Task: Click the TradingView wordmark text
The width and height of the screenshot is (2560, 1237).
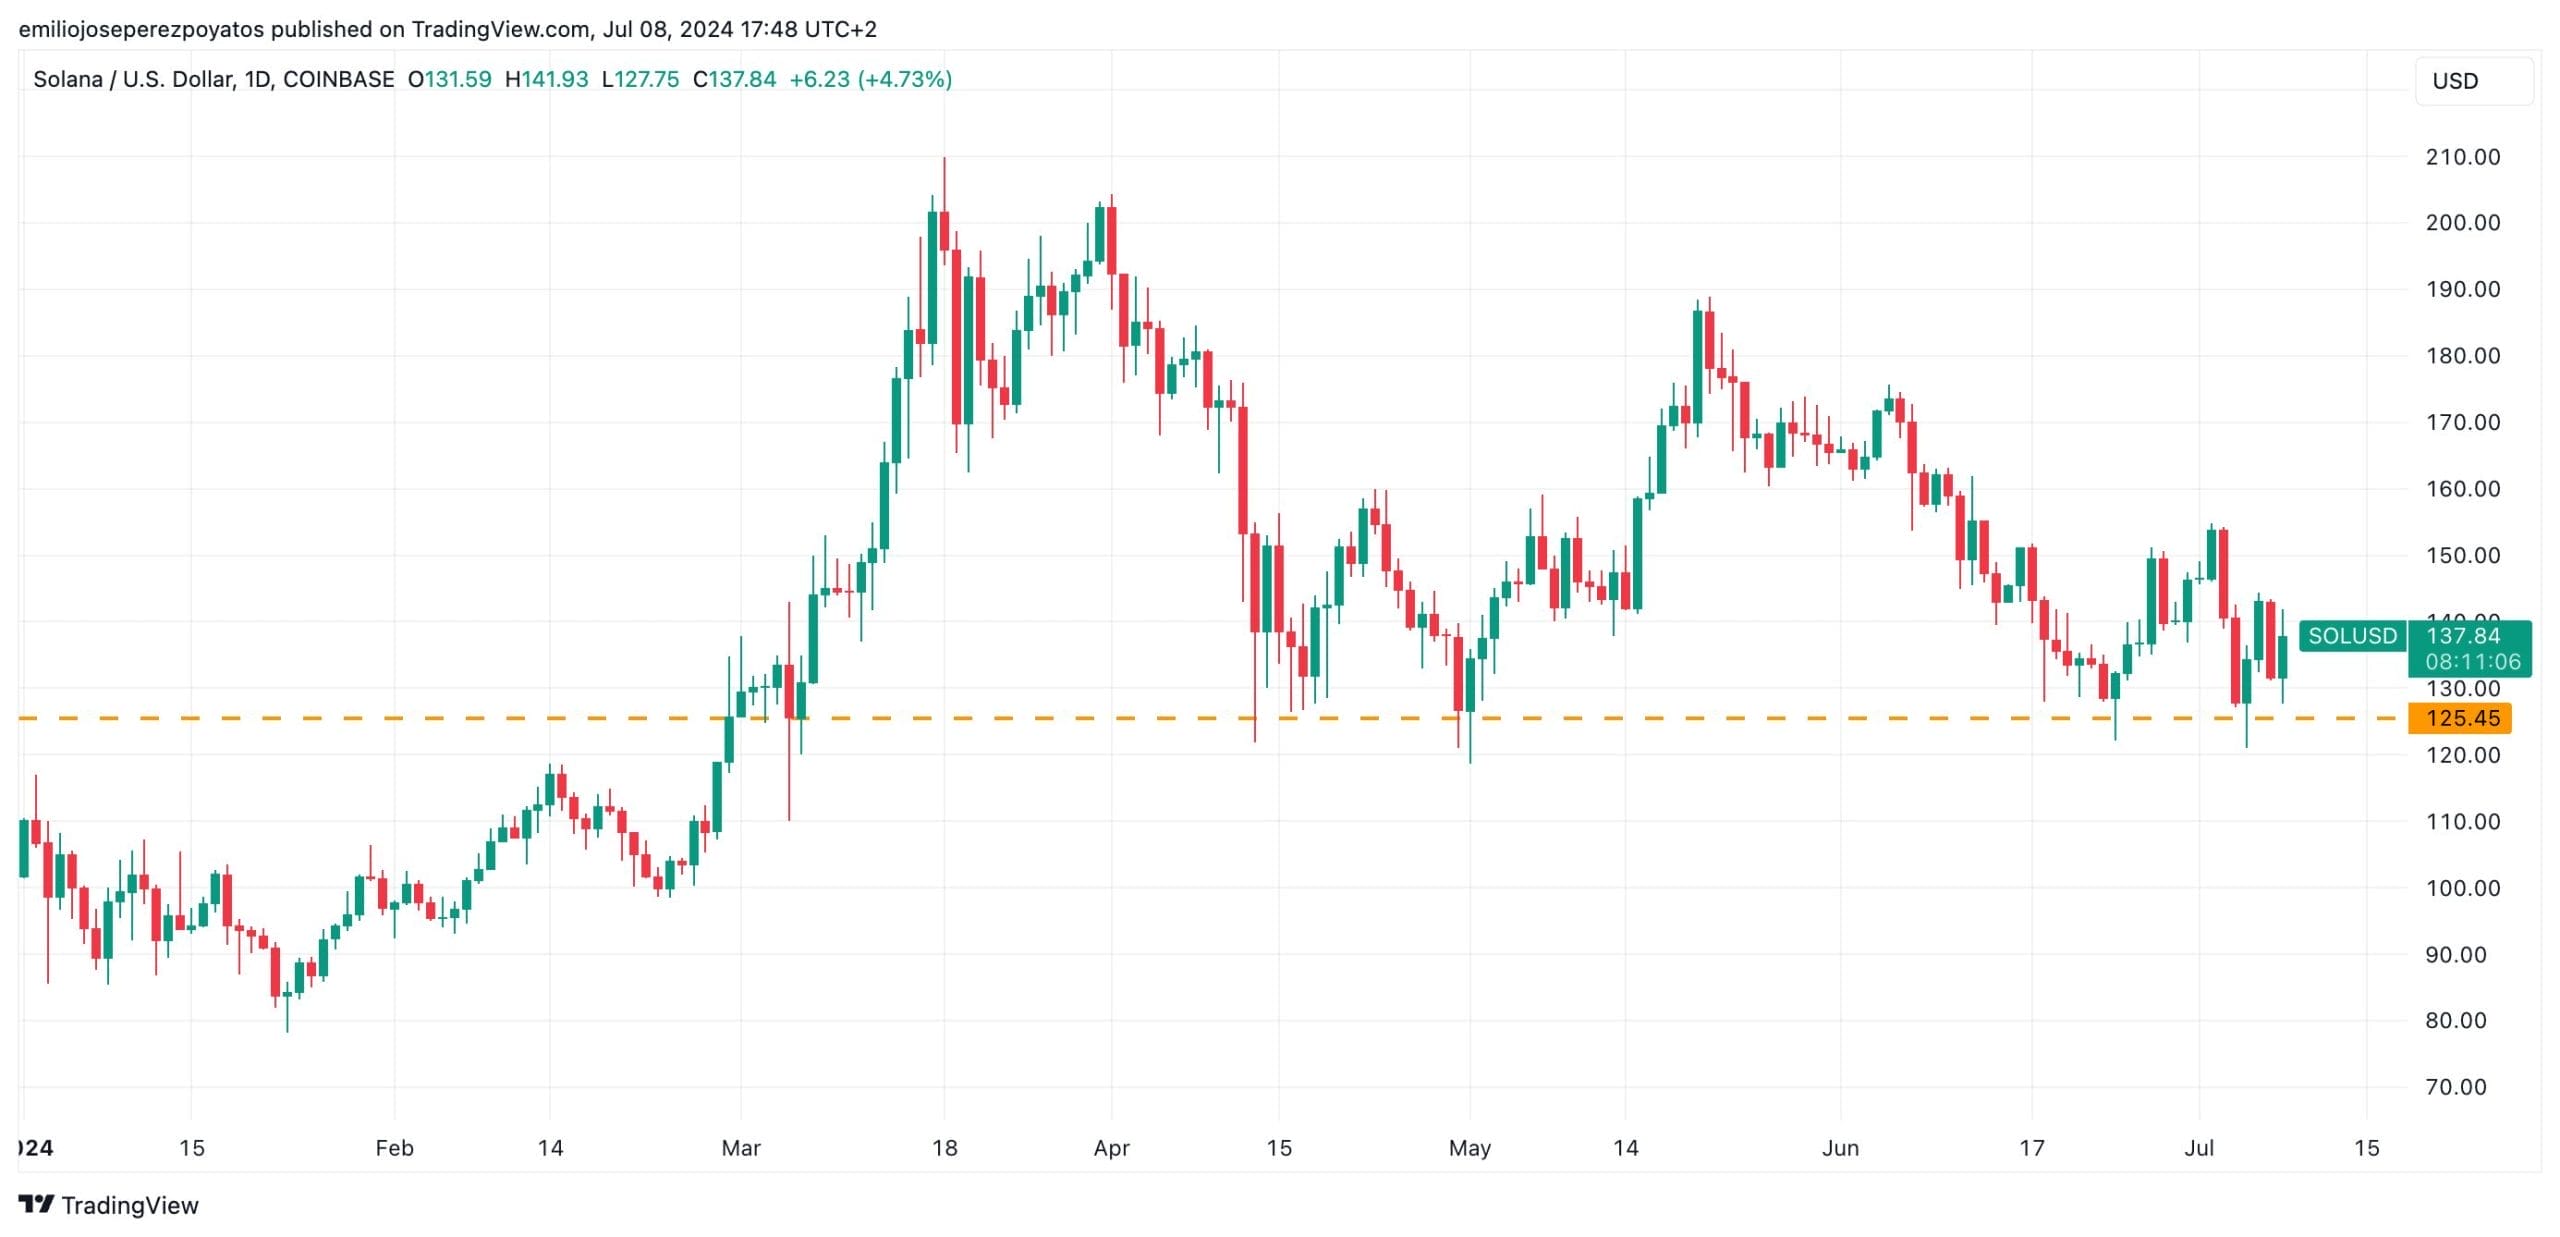Action: point(130,1205)
